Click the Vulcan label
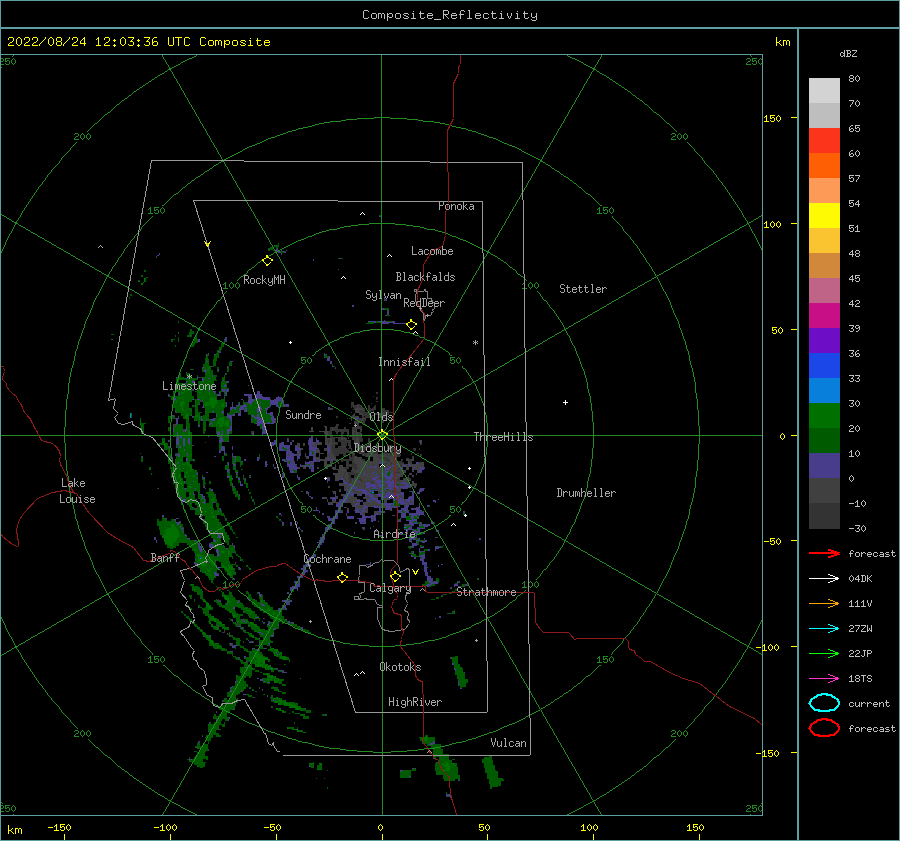Screen dimensions: 900x841 (509, 743)
